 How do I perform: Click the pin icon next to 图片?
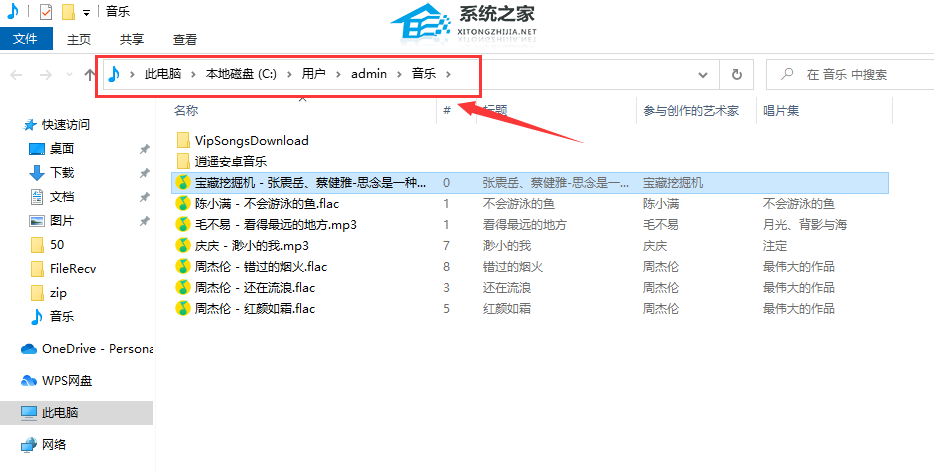(144, 221)
